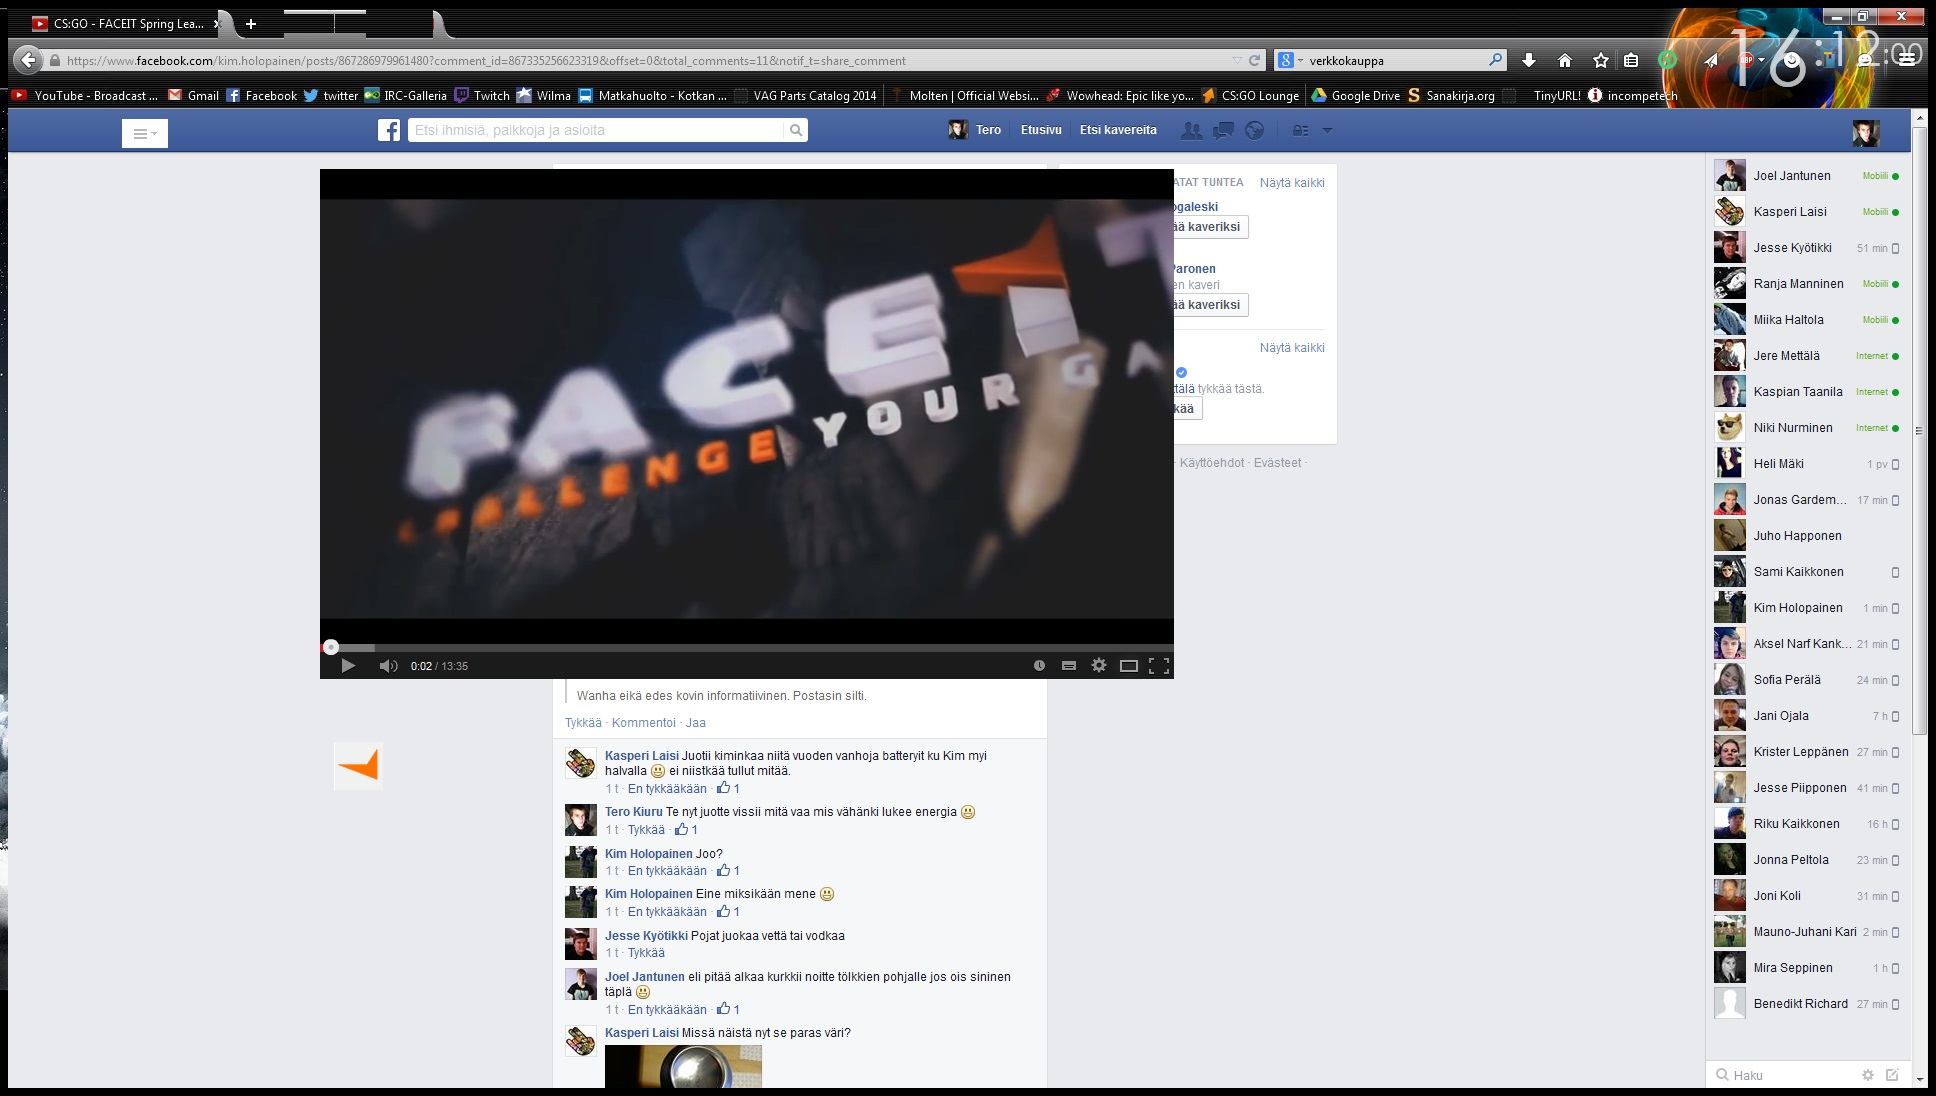Viewport: 1936px width, 1096px height.
Task: Open the image thumbnail in Kasperi's comment
Action: pyautogui.click(x=683, y=1066)
